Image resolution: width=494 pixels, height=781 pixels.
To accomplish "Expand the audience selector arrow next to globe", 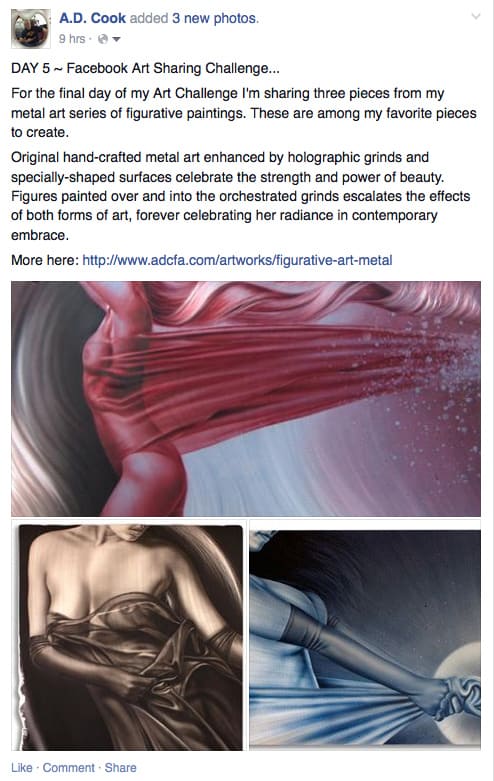I will coord(116,39).
